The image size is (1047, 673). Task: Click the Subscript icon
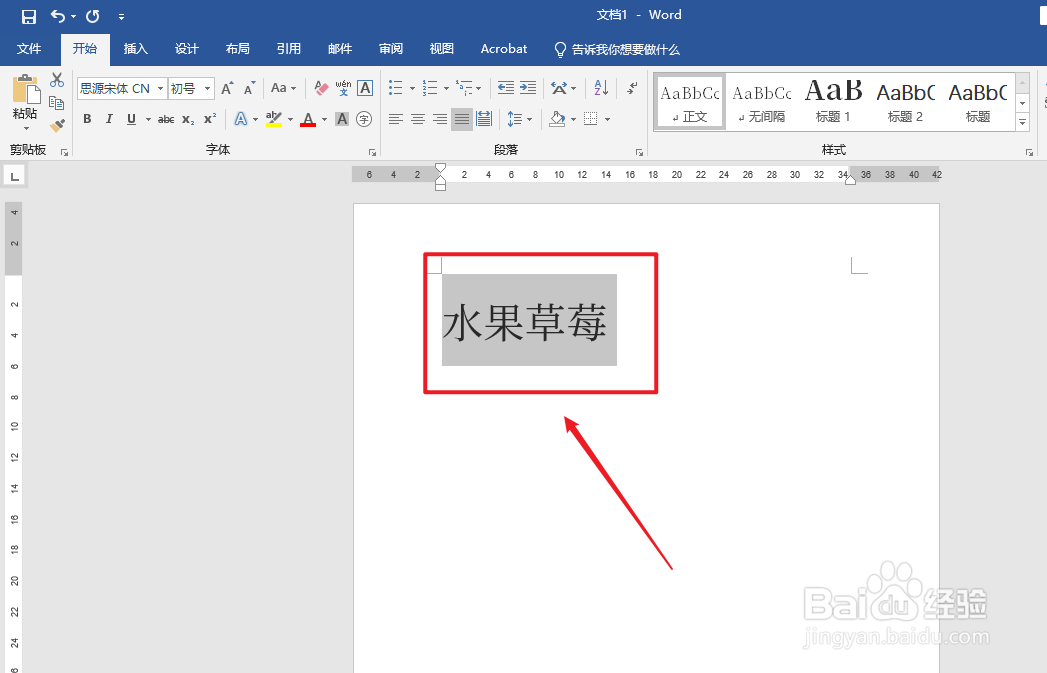[187, 119]
